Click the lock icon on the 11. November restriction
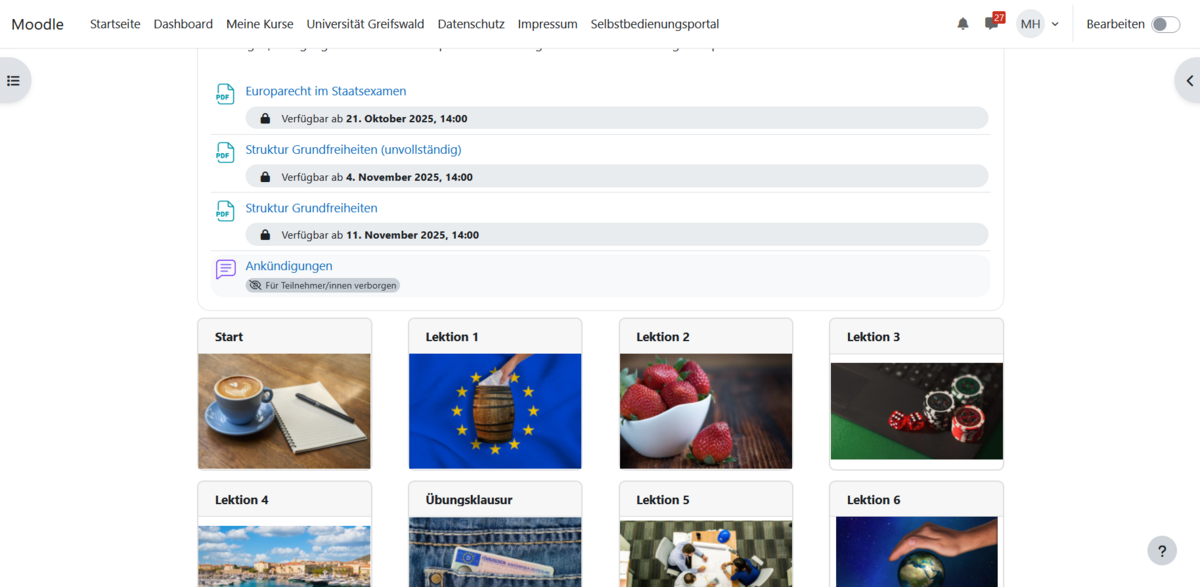This screenshot has height=587, width=1200. tap(264, 234)
